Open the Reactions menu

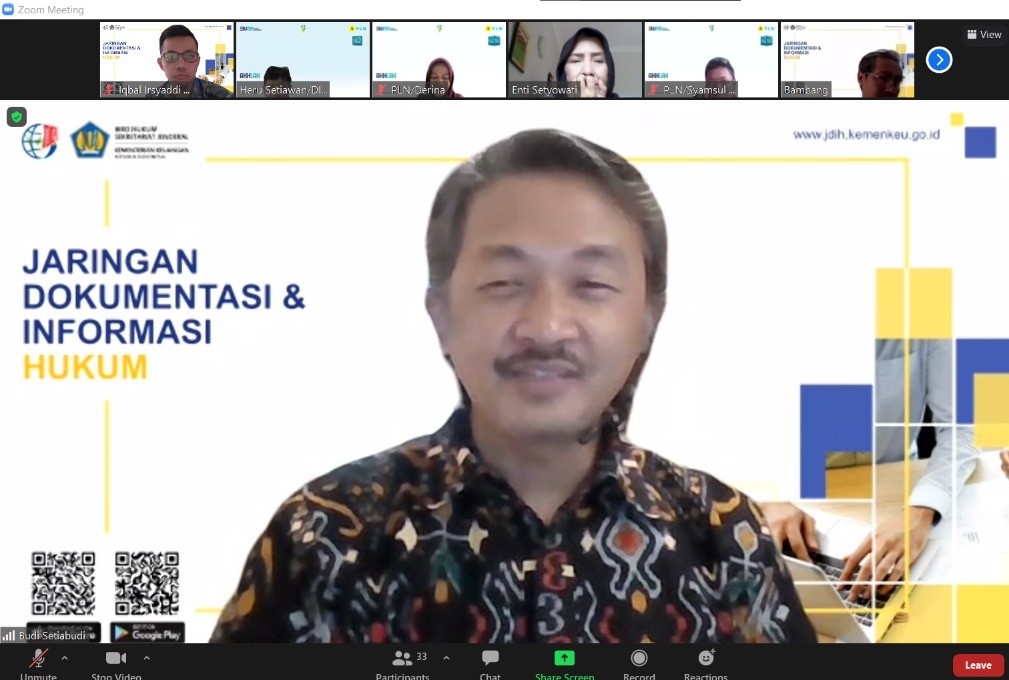[706, 664]
